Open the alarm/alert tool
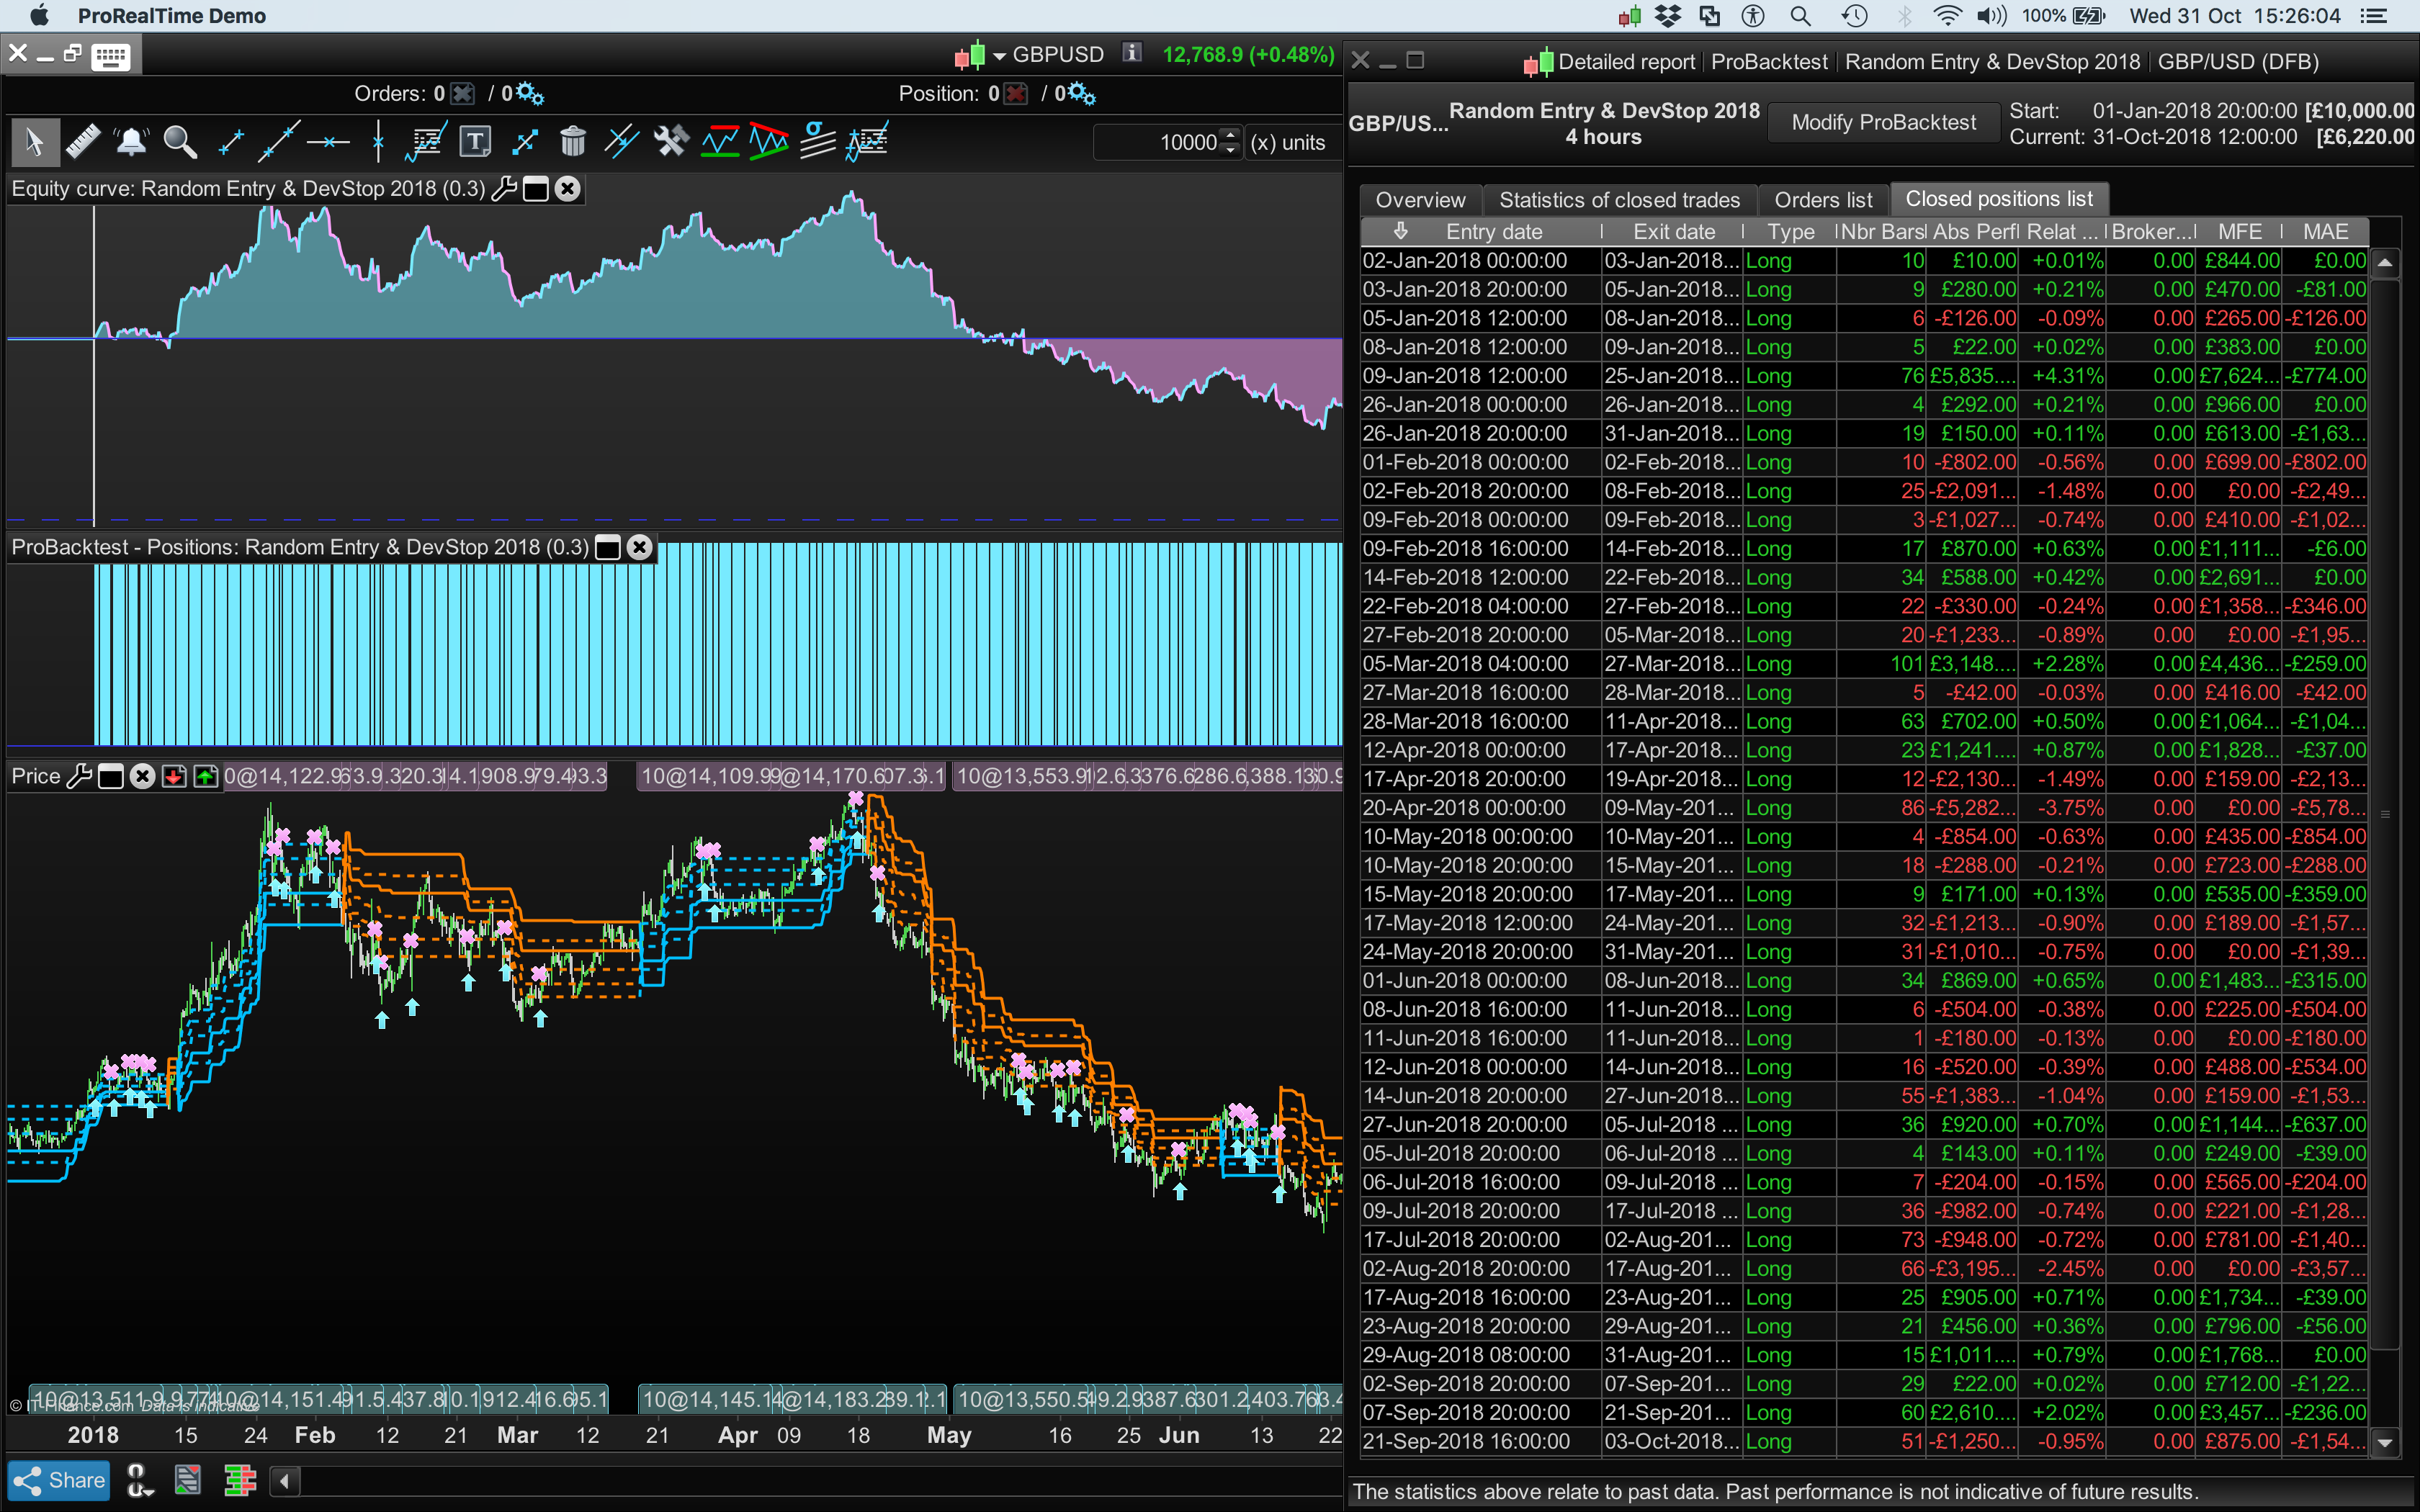This screenshot has width=2420, height=1512. tap(131, 141)
